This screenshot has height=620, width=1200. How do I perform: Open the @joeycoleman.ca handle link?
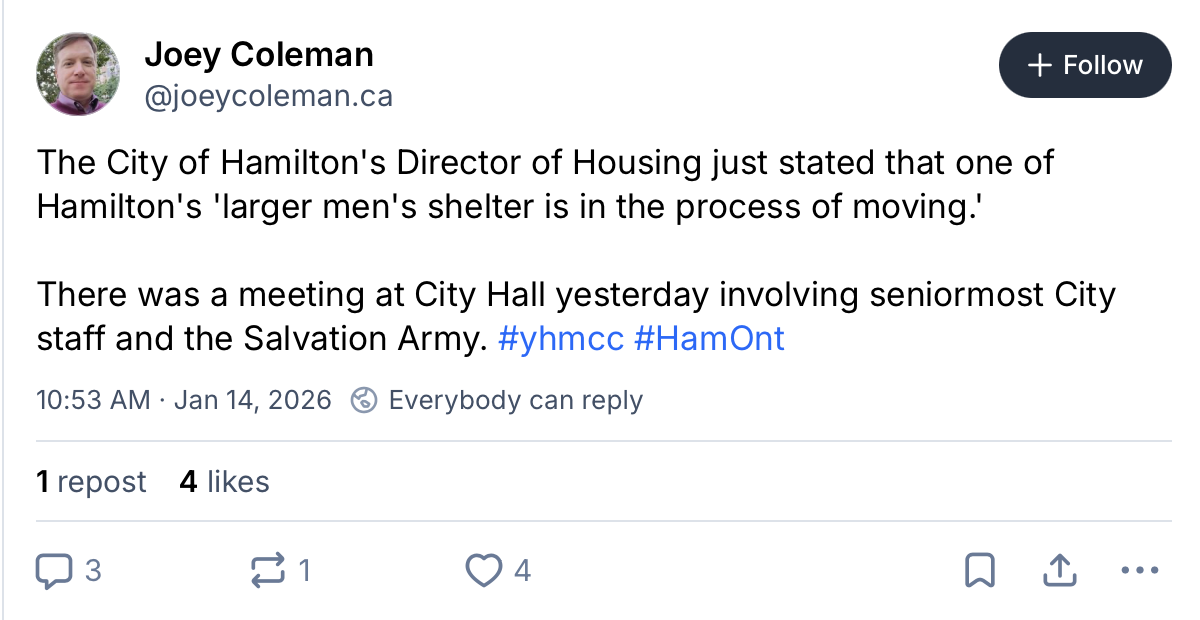[268, 97]
